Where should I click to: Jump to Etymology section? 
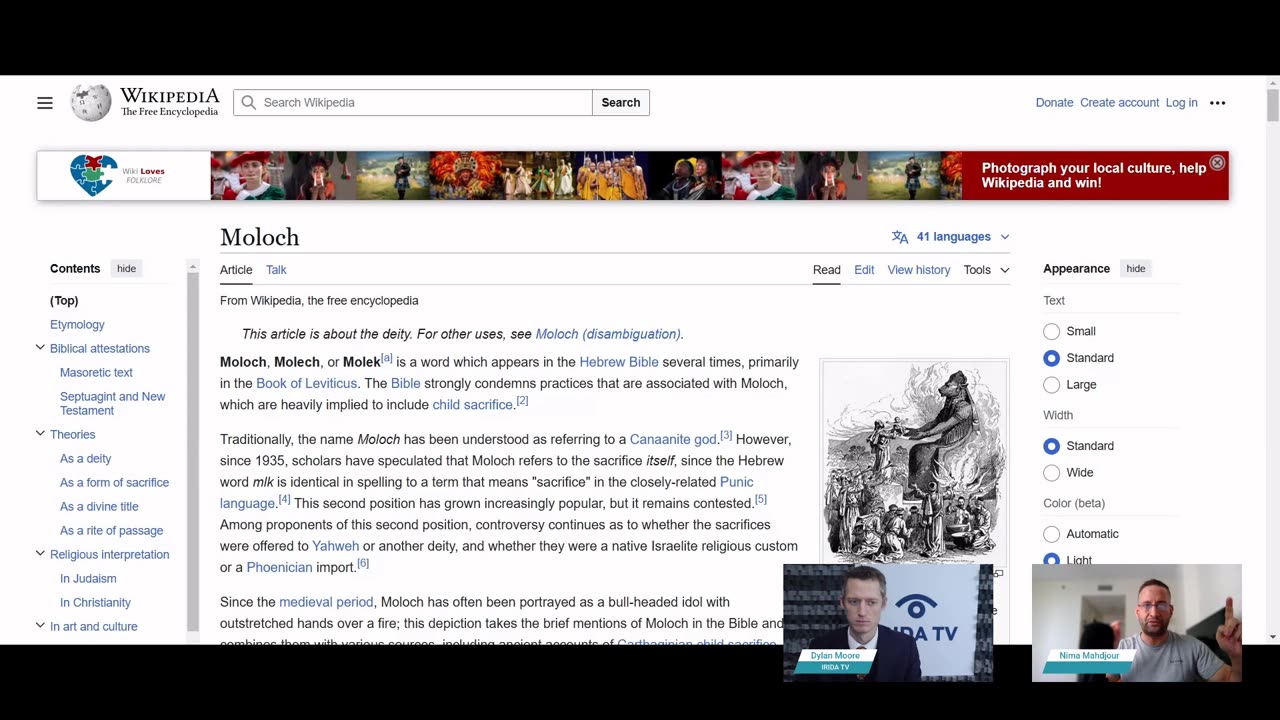tap(77, 325)
